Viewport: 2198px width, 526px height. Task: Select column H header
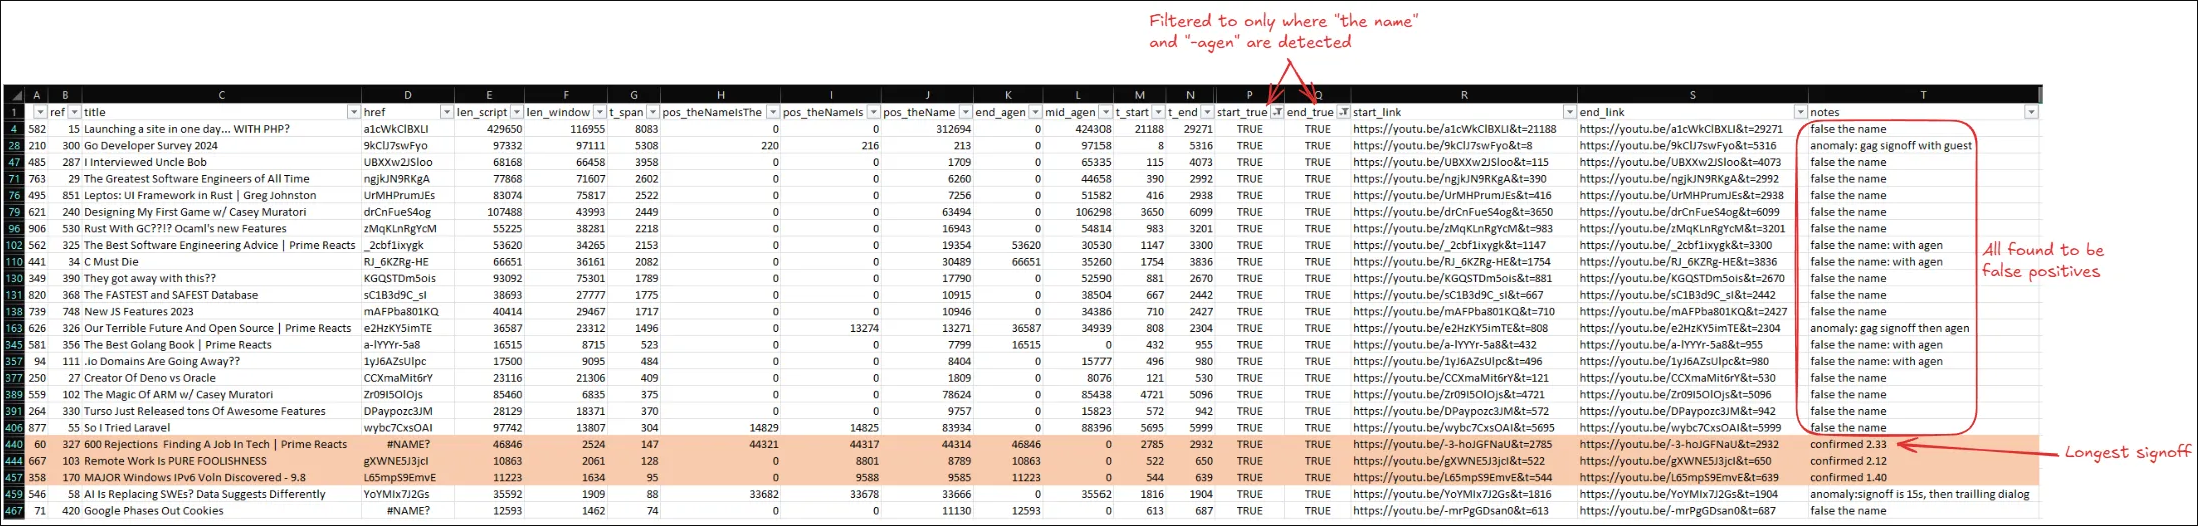(x=720, y=95)
